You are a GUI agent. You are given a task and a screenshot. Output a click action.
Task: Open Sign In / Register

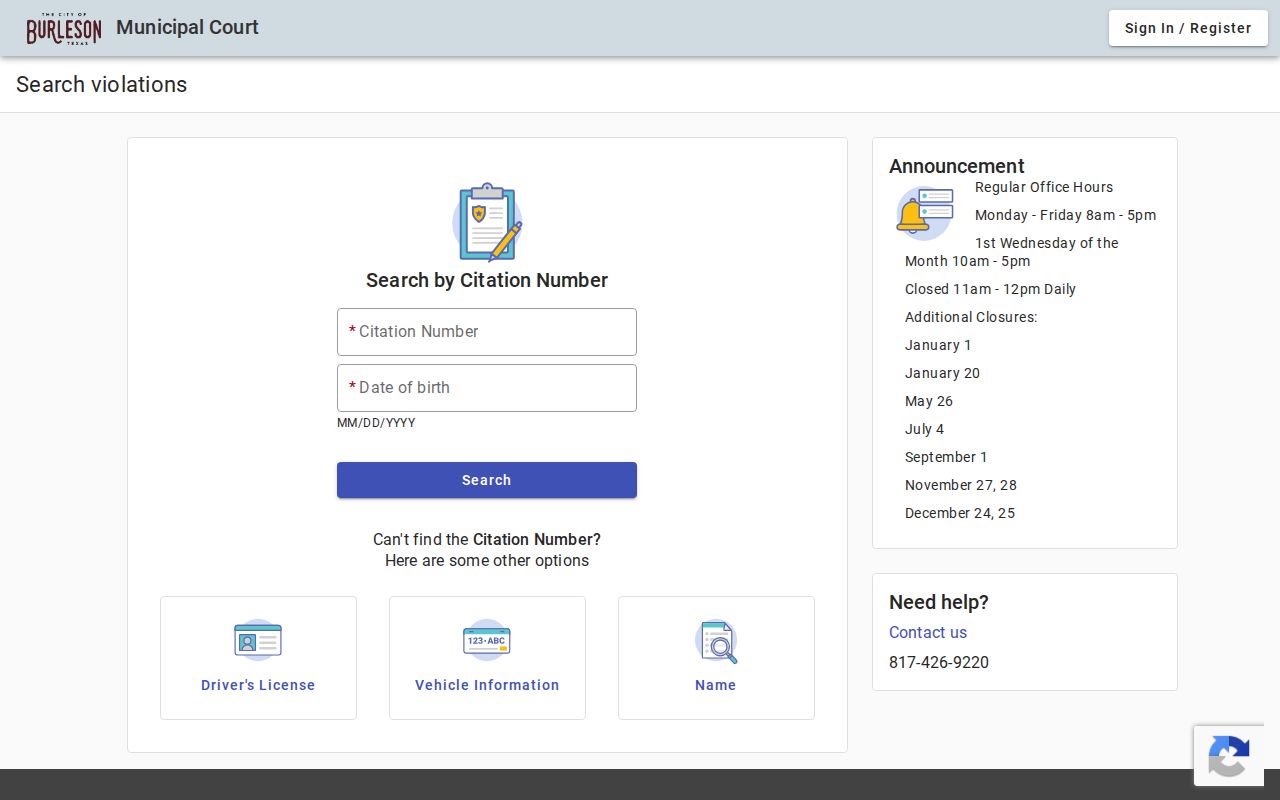[x=1188, y=28]
